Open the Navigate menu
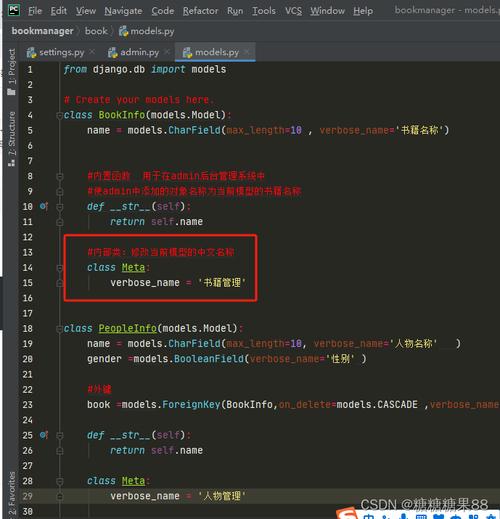The width and height of the screenshot is (500, 519). (123, 11)
